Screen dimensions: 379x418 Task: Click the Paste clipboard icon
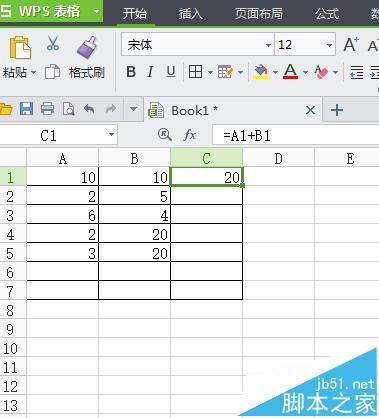[x=20, y=48]
